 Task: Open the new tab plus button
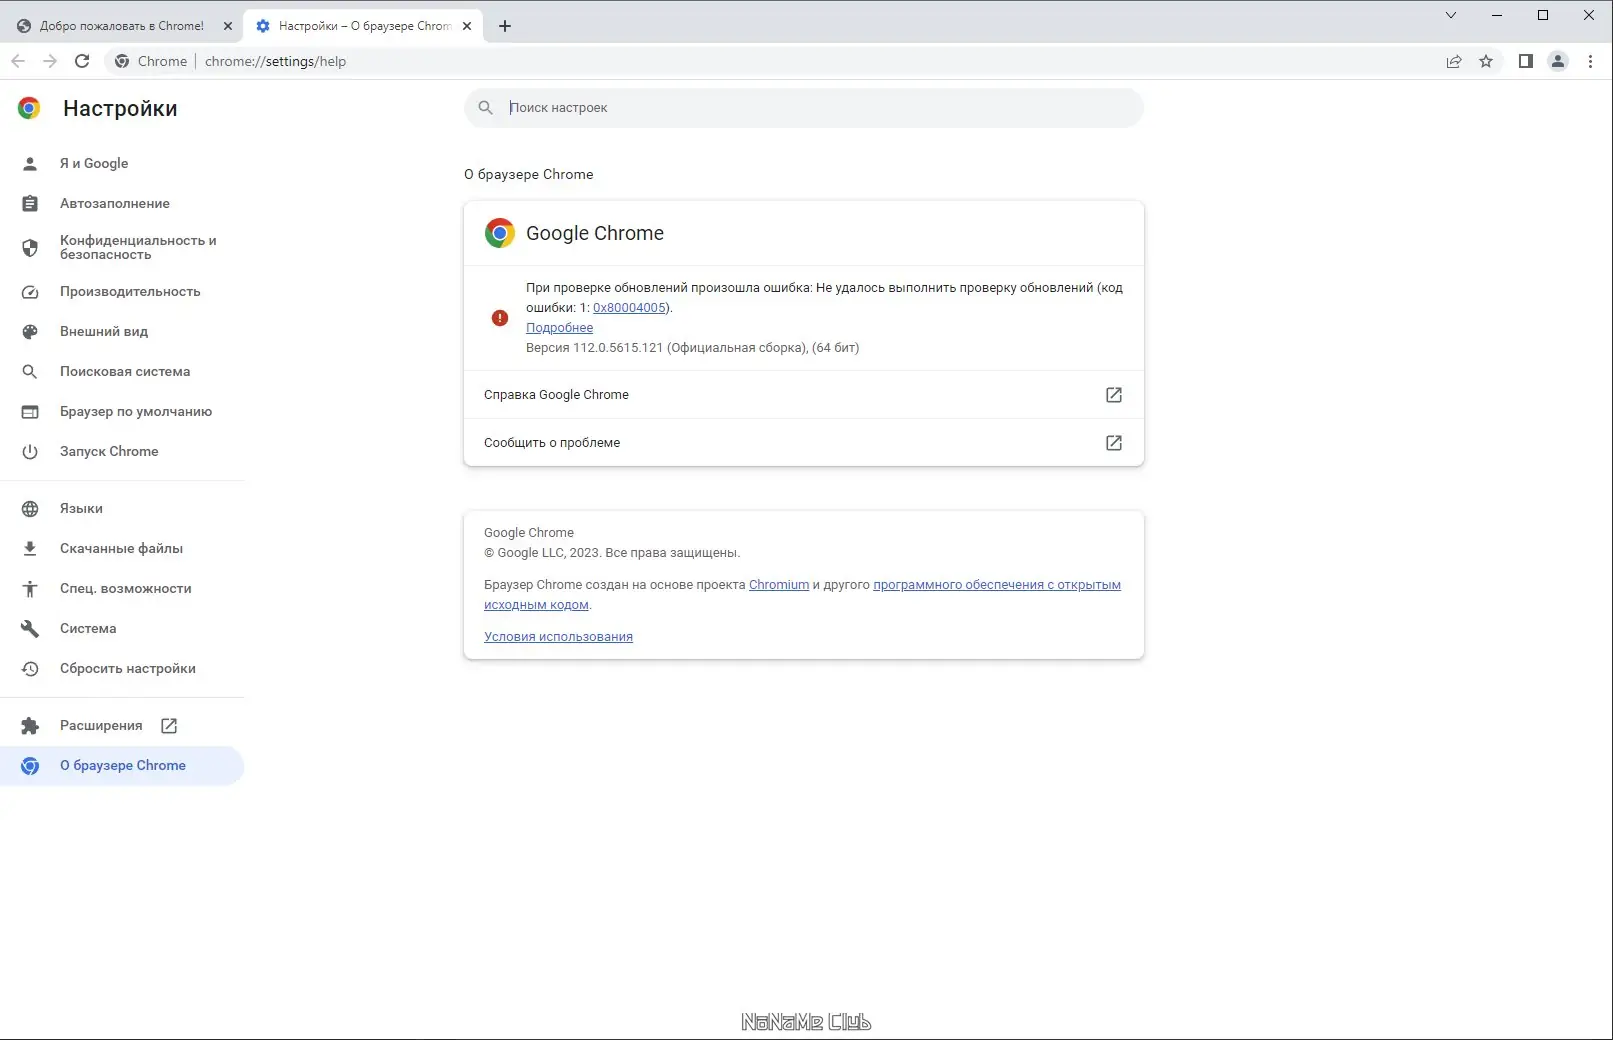click(x=505, y=26)
